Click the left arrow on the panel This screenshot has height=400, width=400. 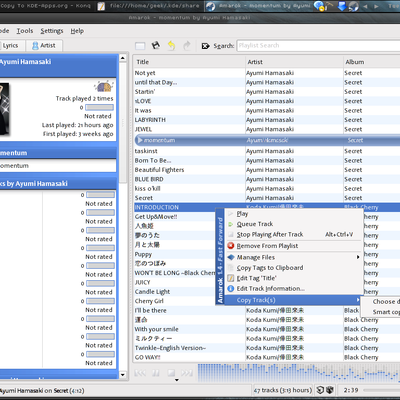pyautogui.click(x=365, y=6)
